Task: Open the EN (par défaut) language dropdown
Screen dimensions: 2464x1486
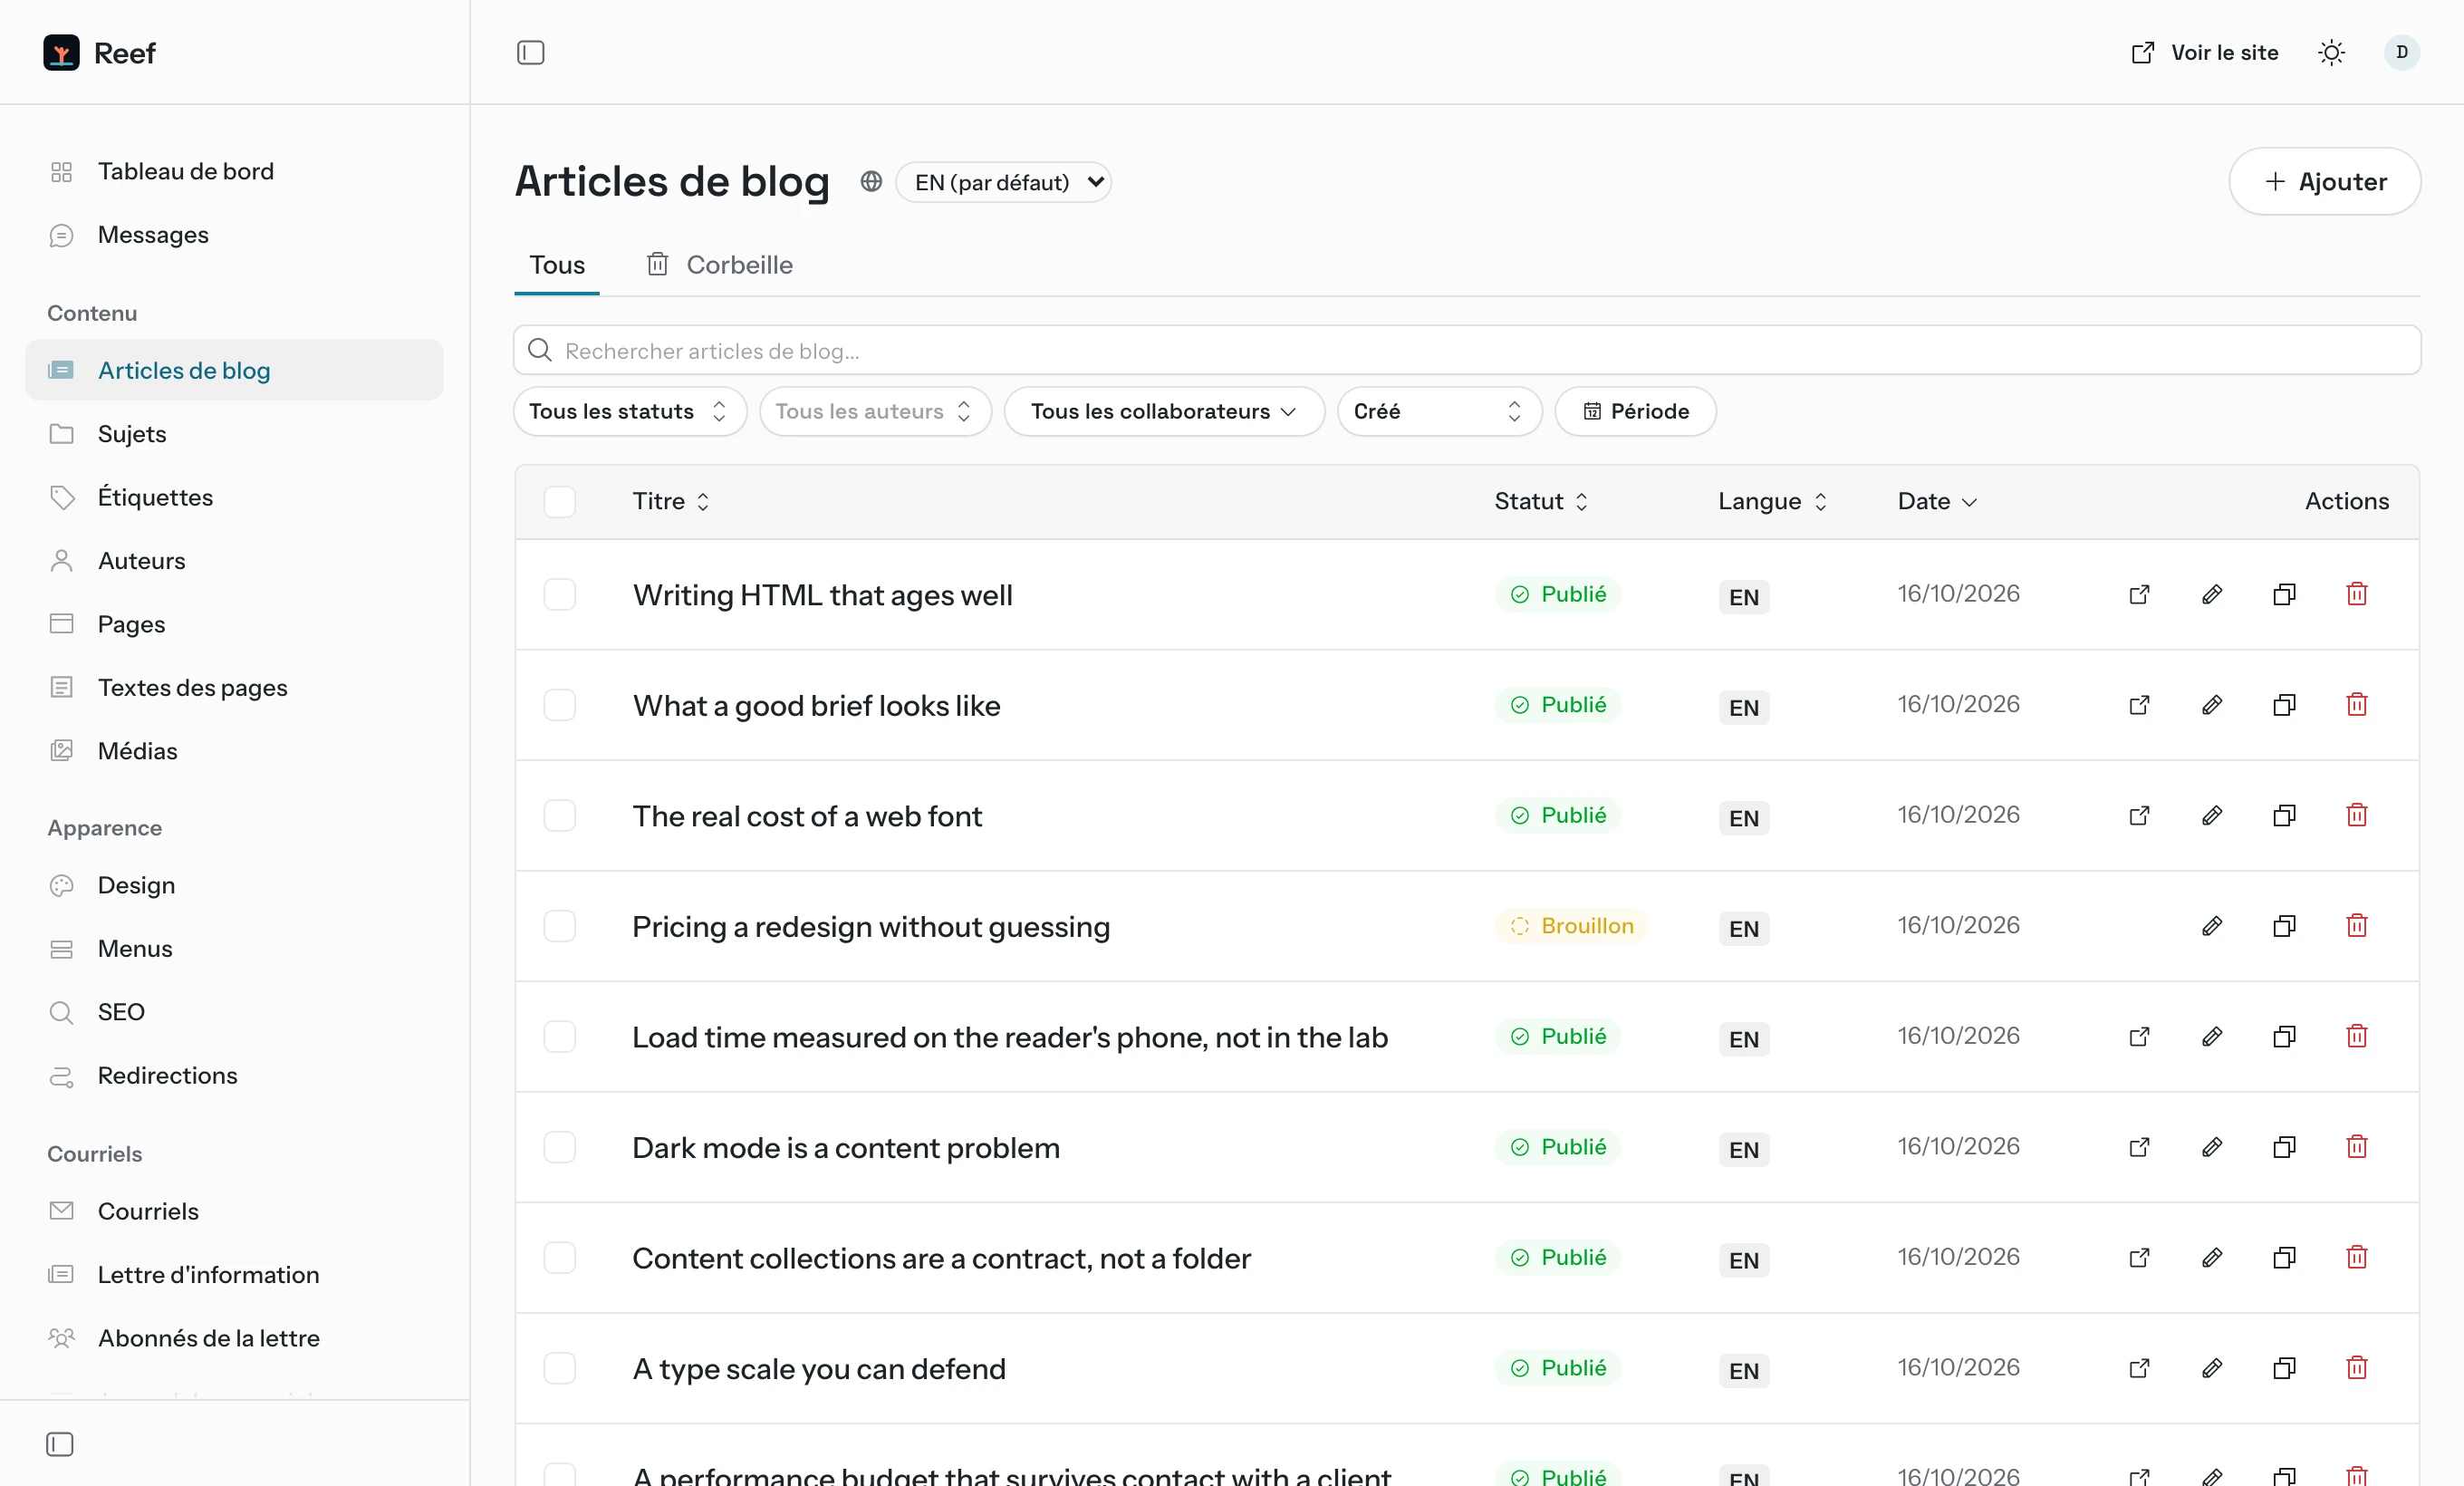Action: [1003, 182]
